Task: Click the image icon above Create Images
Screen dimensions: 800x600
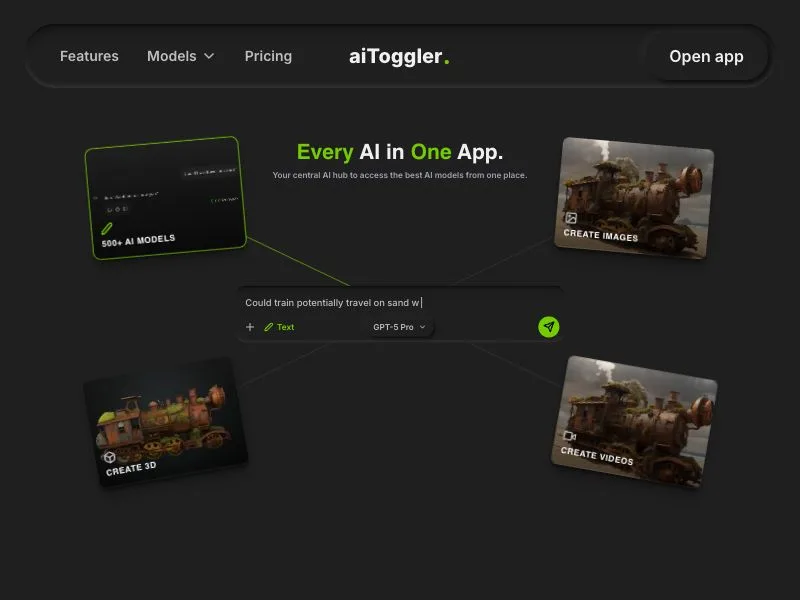Action: [571, 218]
